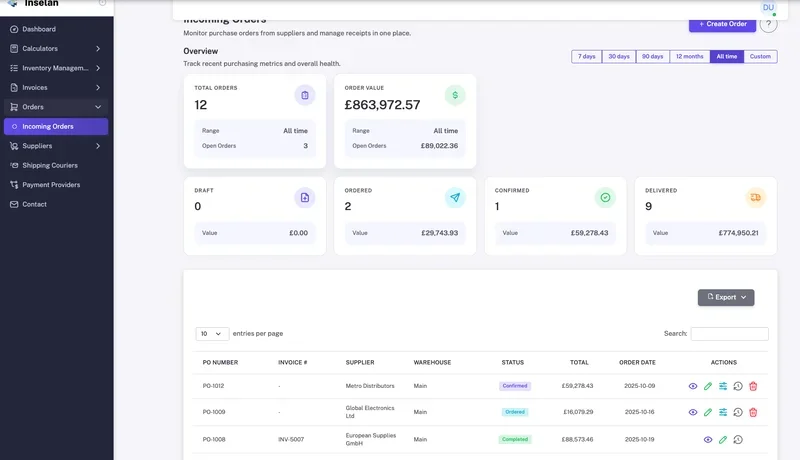This screenshot has width=800, height=460.
Task: Open Shipping Couriers in the sidebar
Action: (x=57, y=165)
